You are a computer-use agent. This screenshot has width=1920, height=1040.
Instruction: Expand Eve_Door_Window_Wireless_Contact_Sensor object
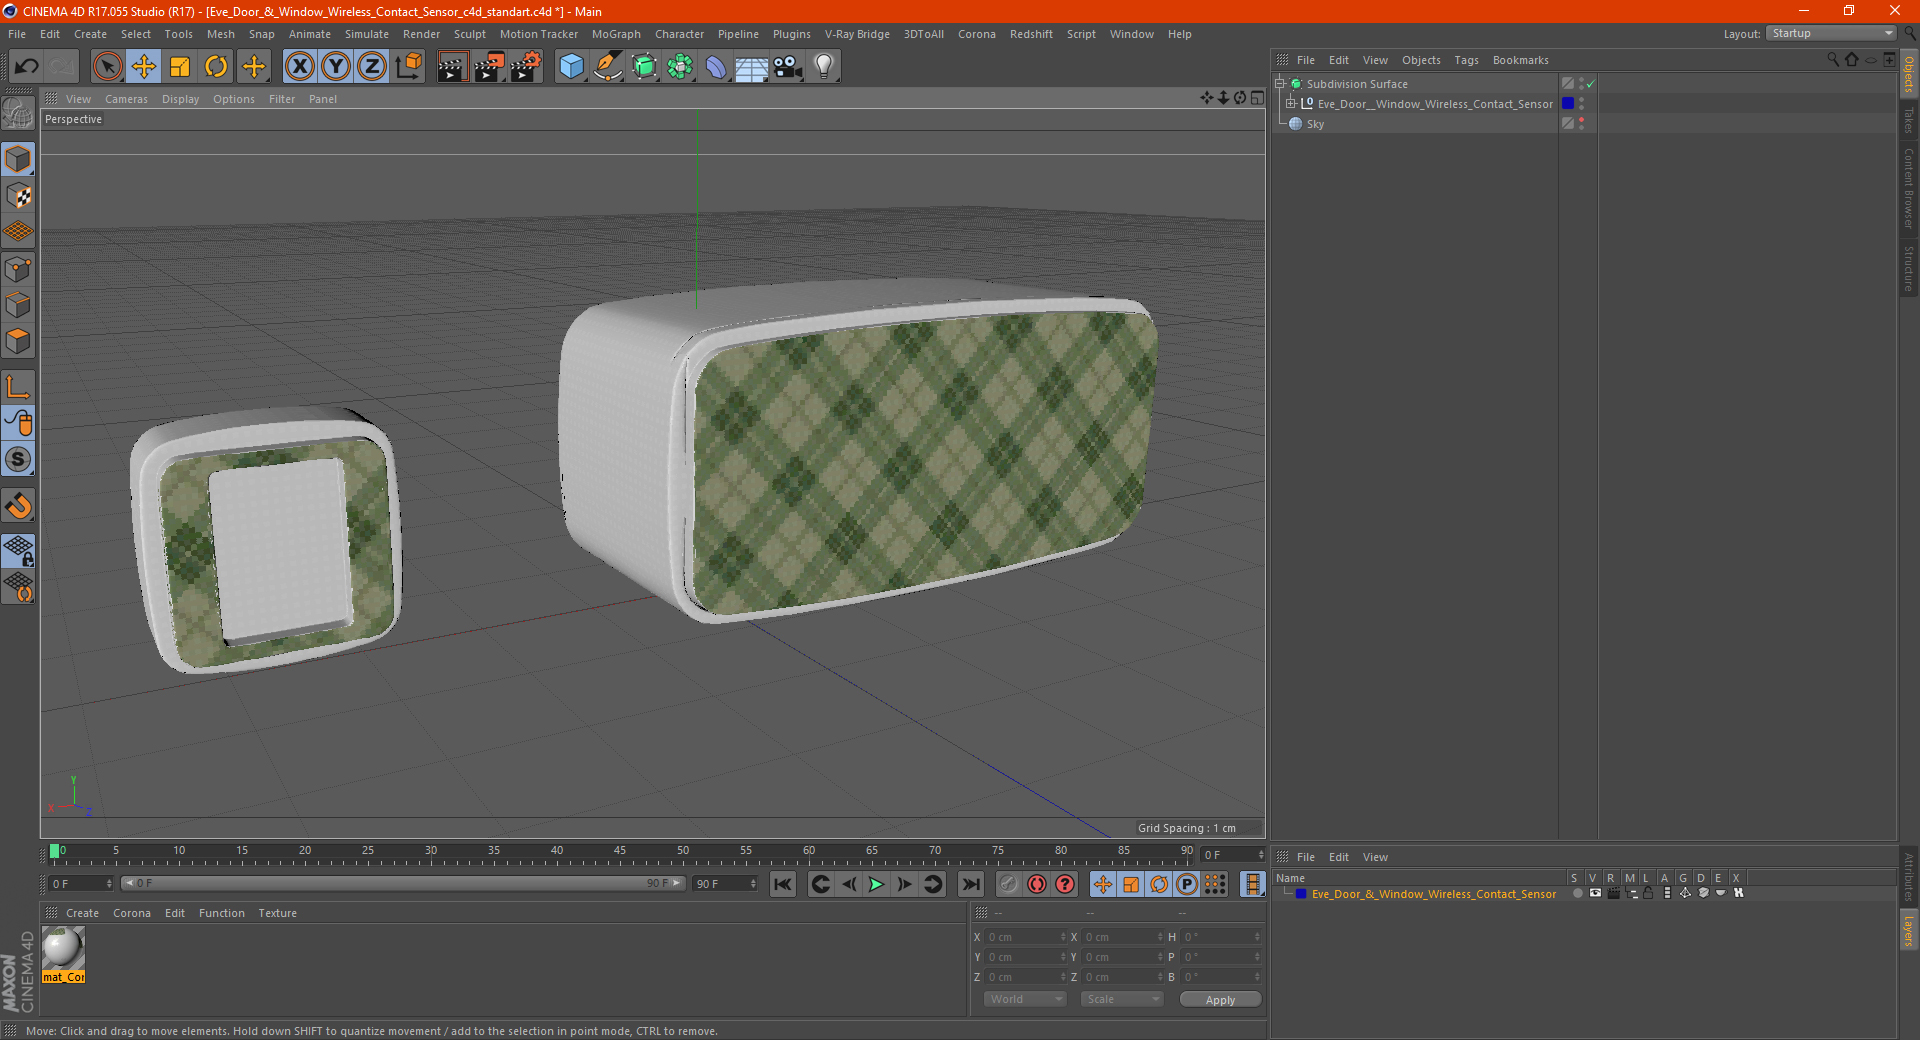[x=1290, y=104]
